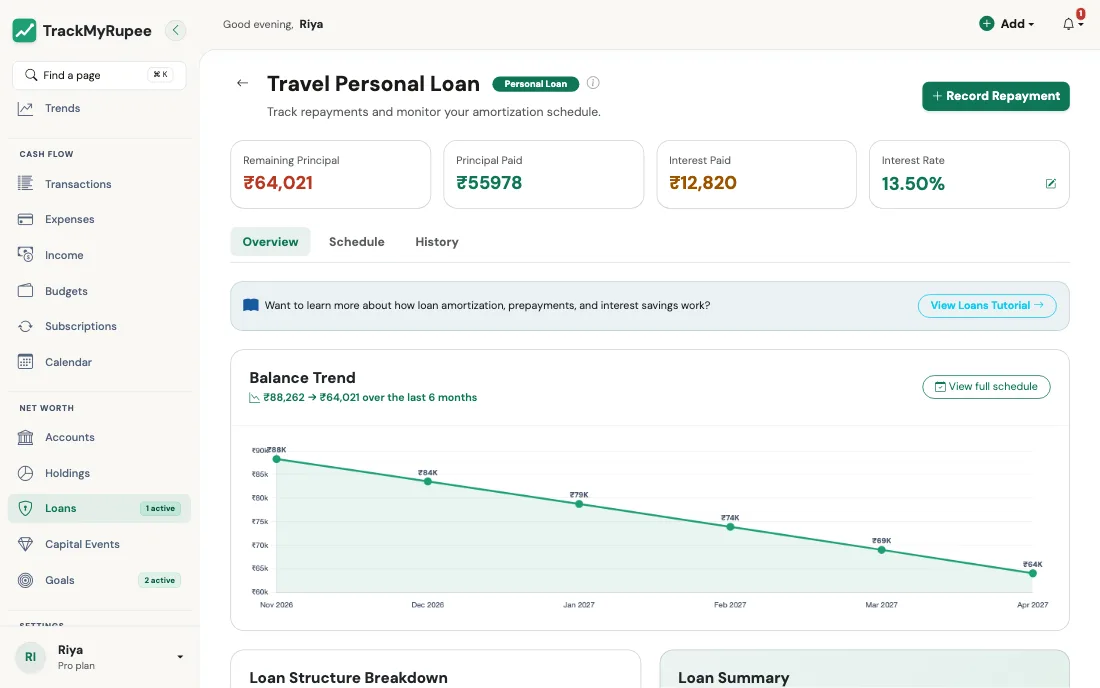The height and width of the screenshot is (688, 1100).
Task: Click the TrackMyRupee logo icon
Action: coord(25,30)
